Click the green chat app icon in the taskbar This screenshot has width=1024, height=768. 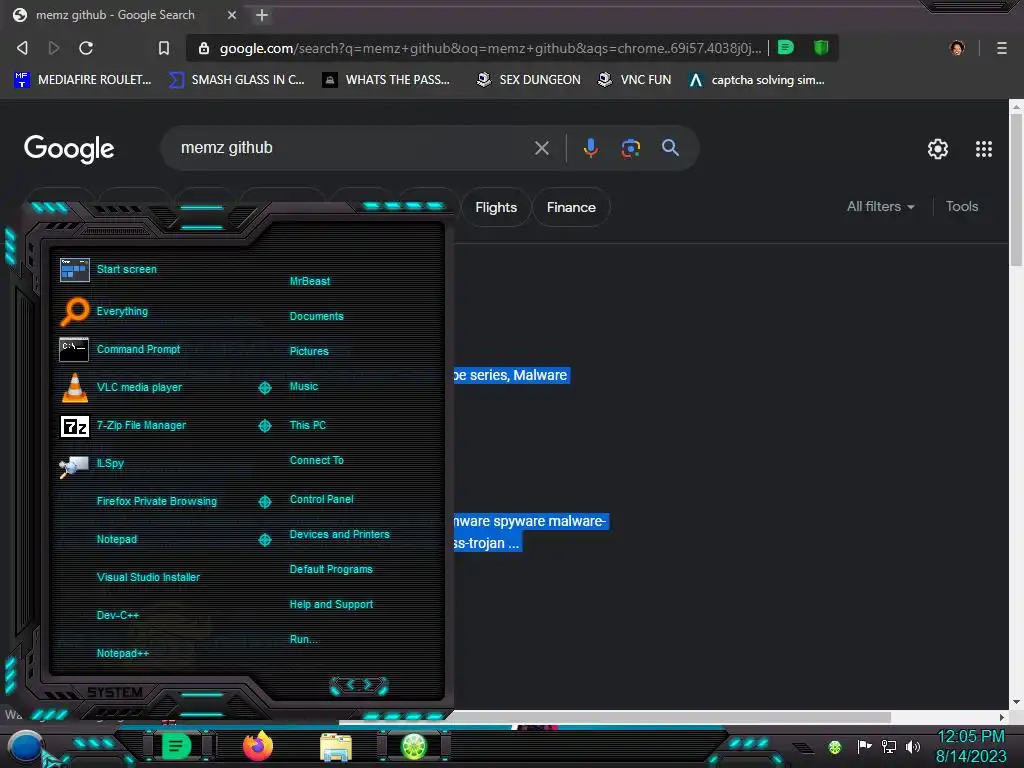(x=176, y=746)
